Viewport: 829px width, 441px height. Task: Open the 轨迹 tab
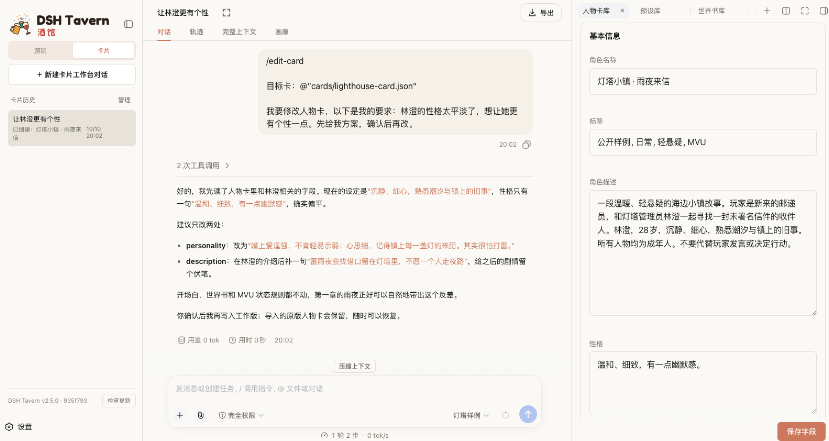click(196, 32)
